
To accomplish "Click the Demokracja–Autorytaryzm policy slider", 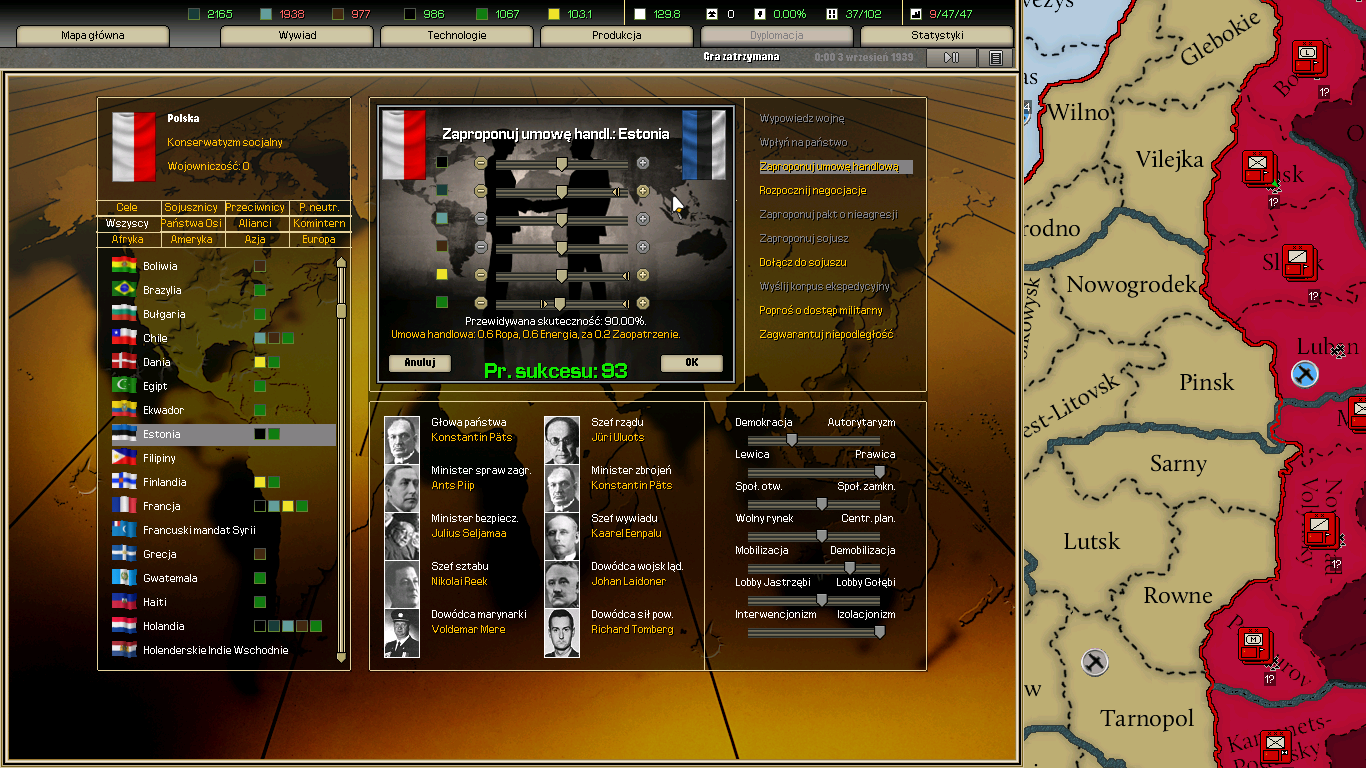I will coord(814,440).
